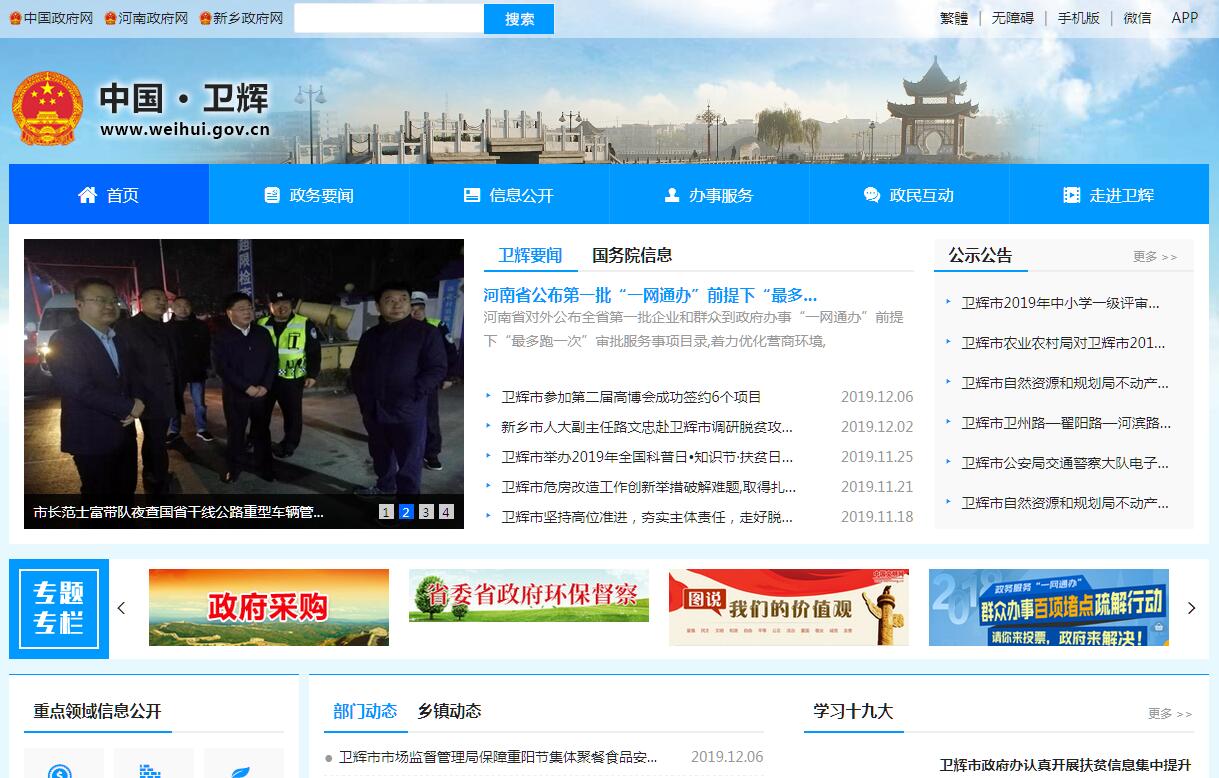
Task: Click the home icon beside 首页
Action: coord(88,195)
